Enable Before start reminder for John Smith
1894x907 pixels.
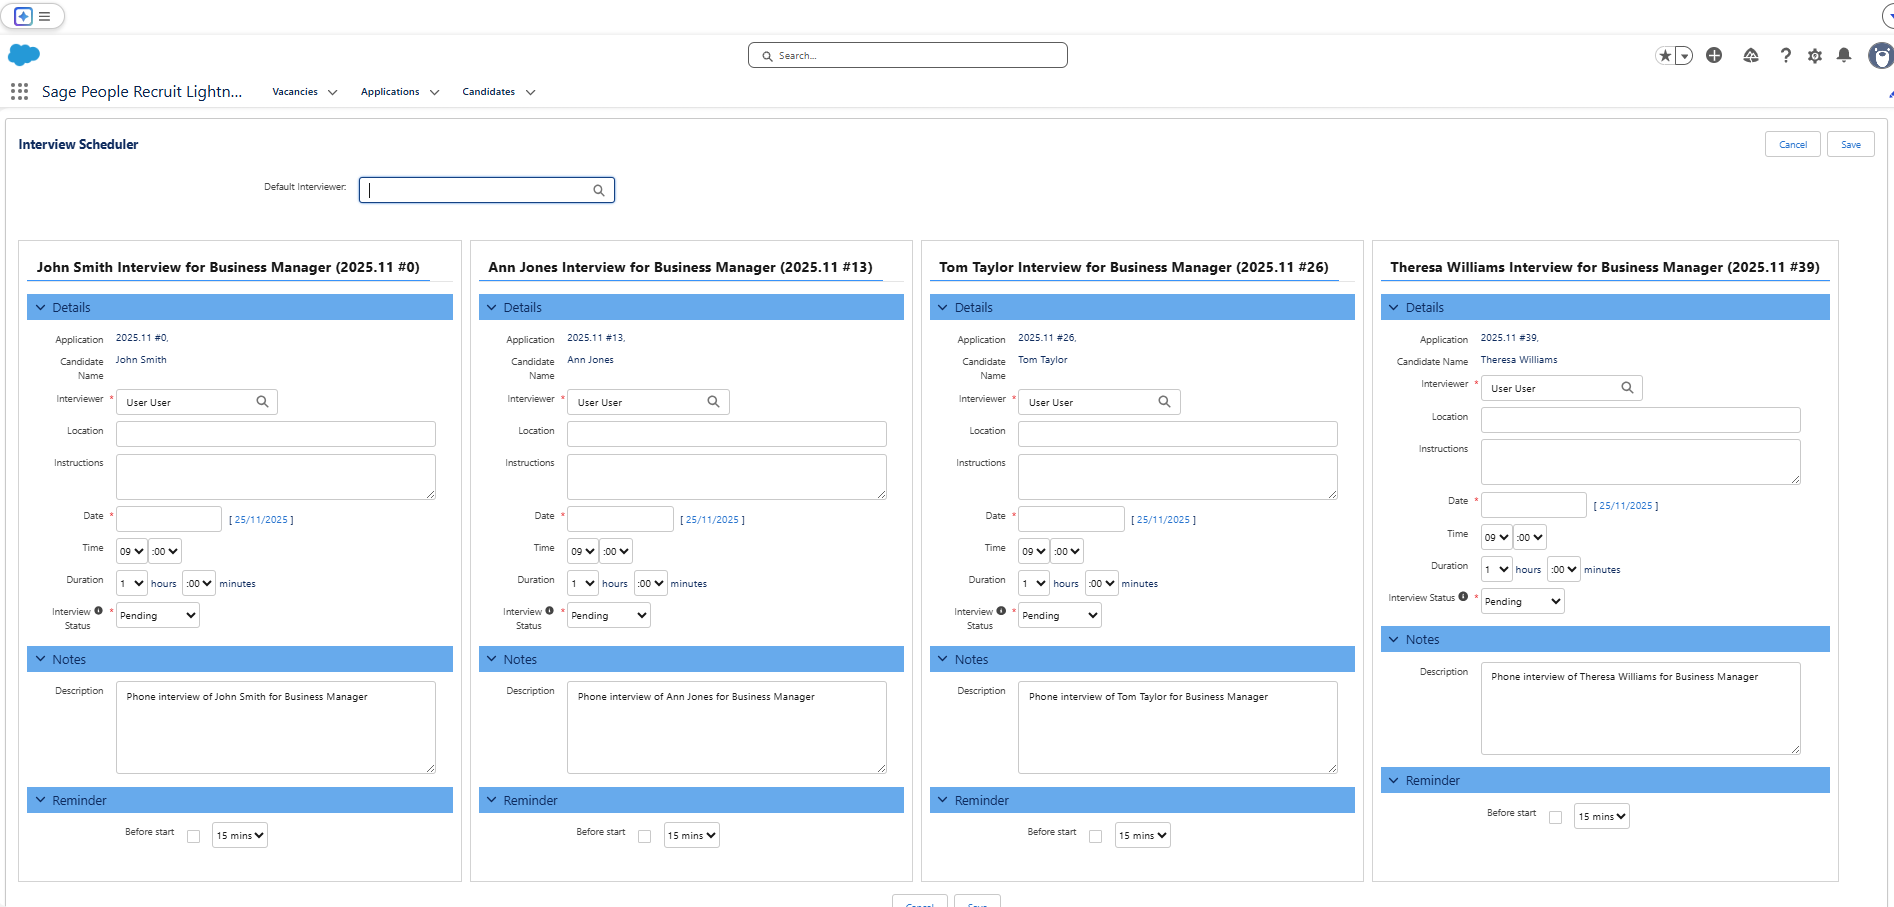194,836
